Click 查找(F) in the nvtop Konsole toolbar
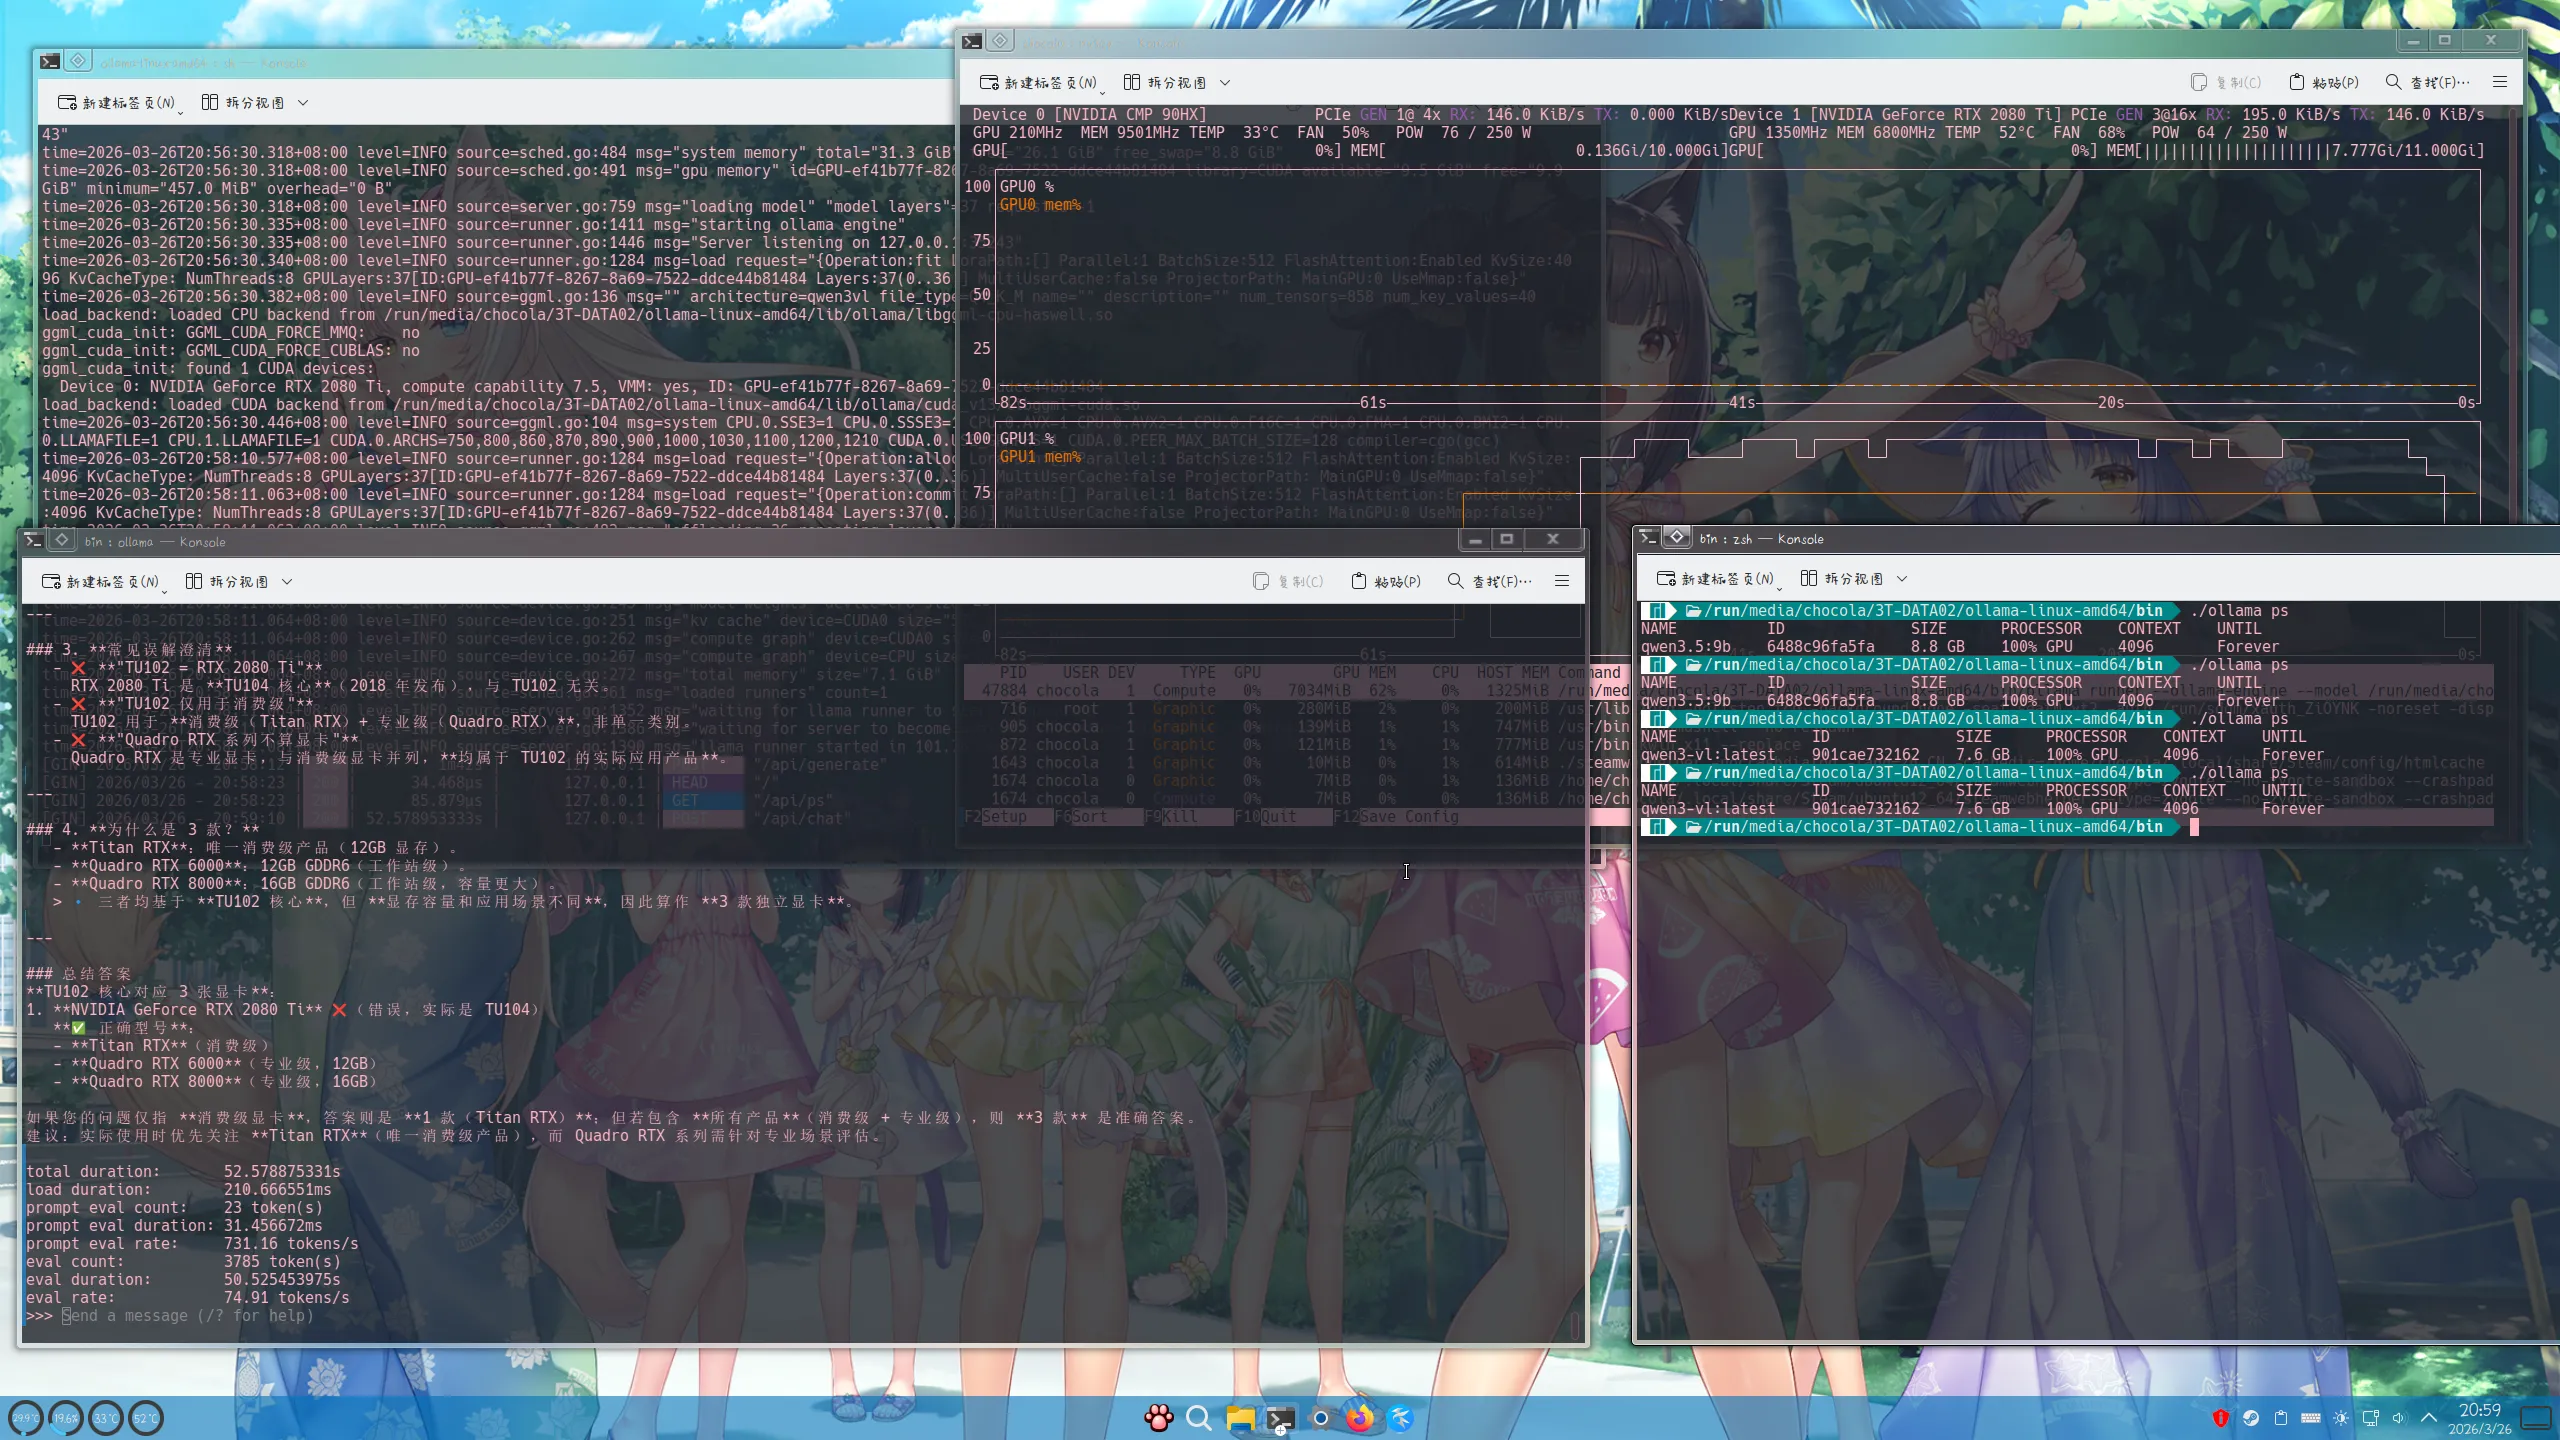The width and height of the screenshot is (2560, 1440). (2427, 82)
